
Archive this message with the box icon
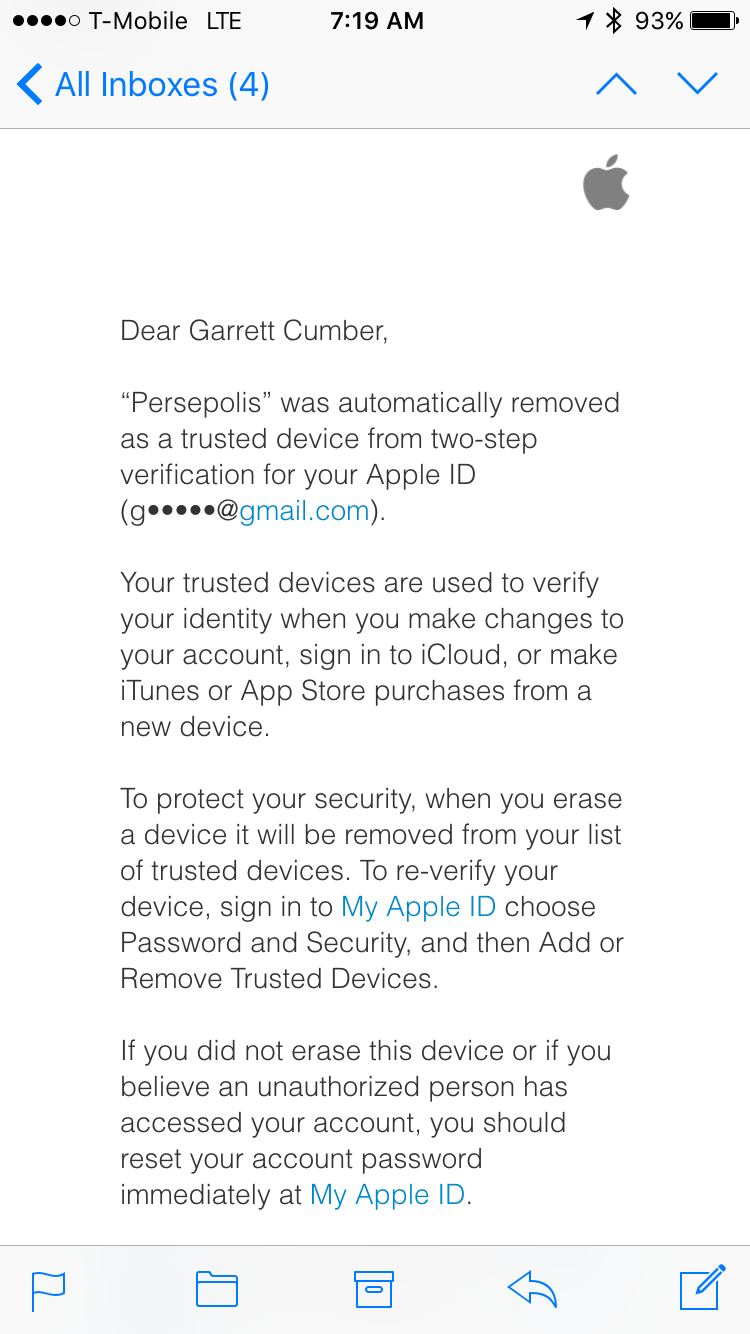click(374, 1290)
